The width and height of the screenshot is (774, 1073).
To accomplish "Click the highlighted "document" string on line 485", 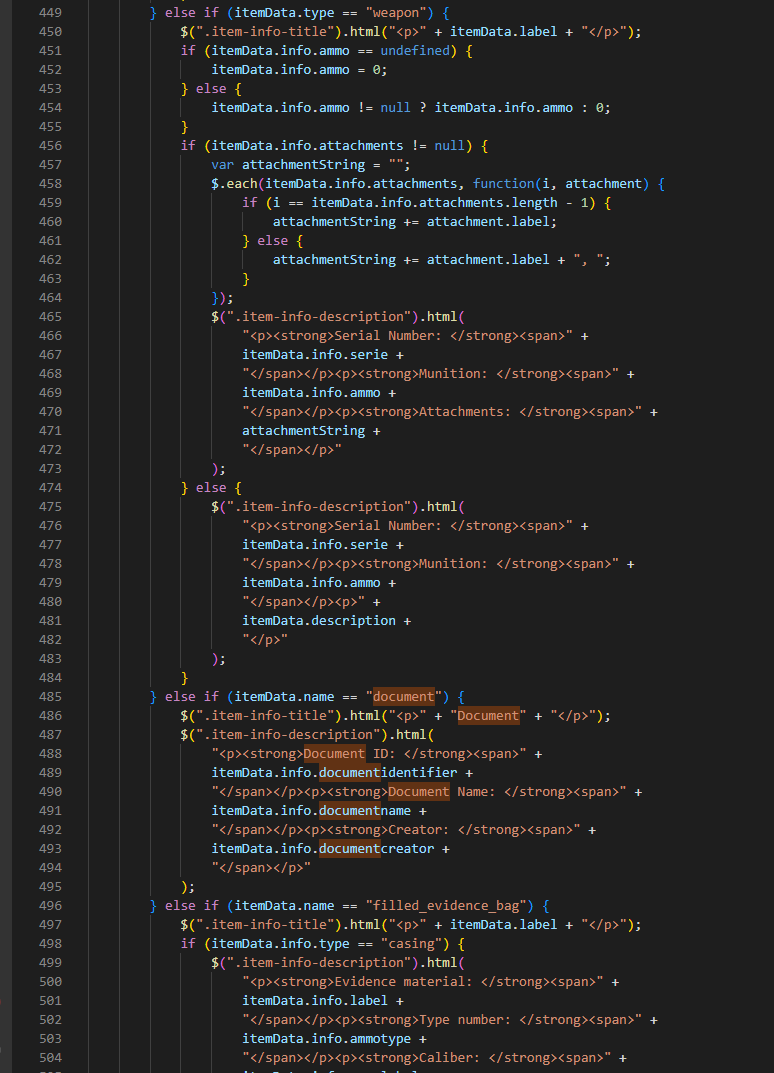I will coord(403,697).
